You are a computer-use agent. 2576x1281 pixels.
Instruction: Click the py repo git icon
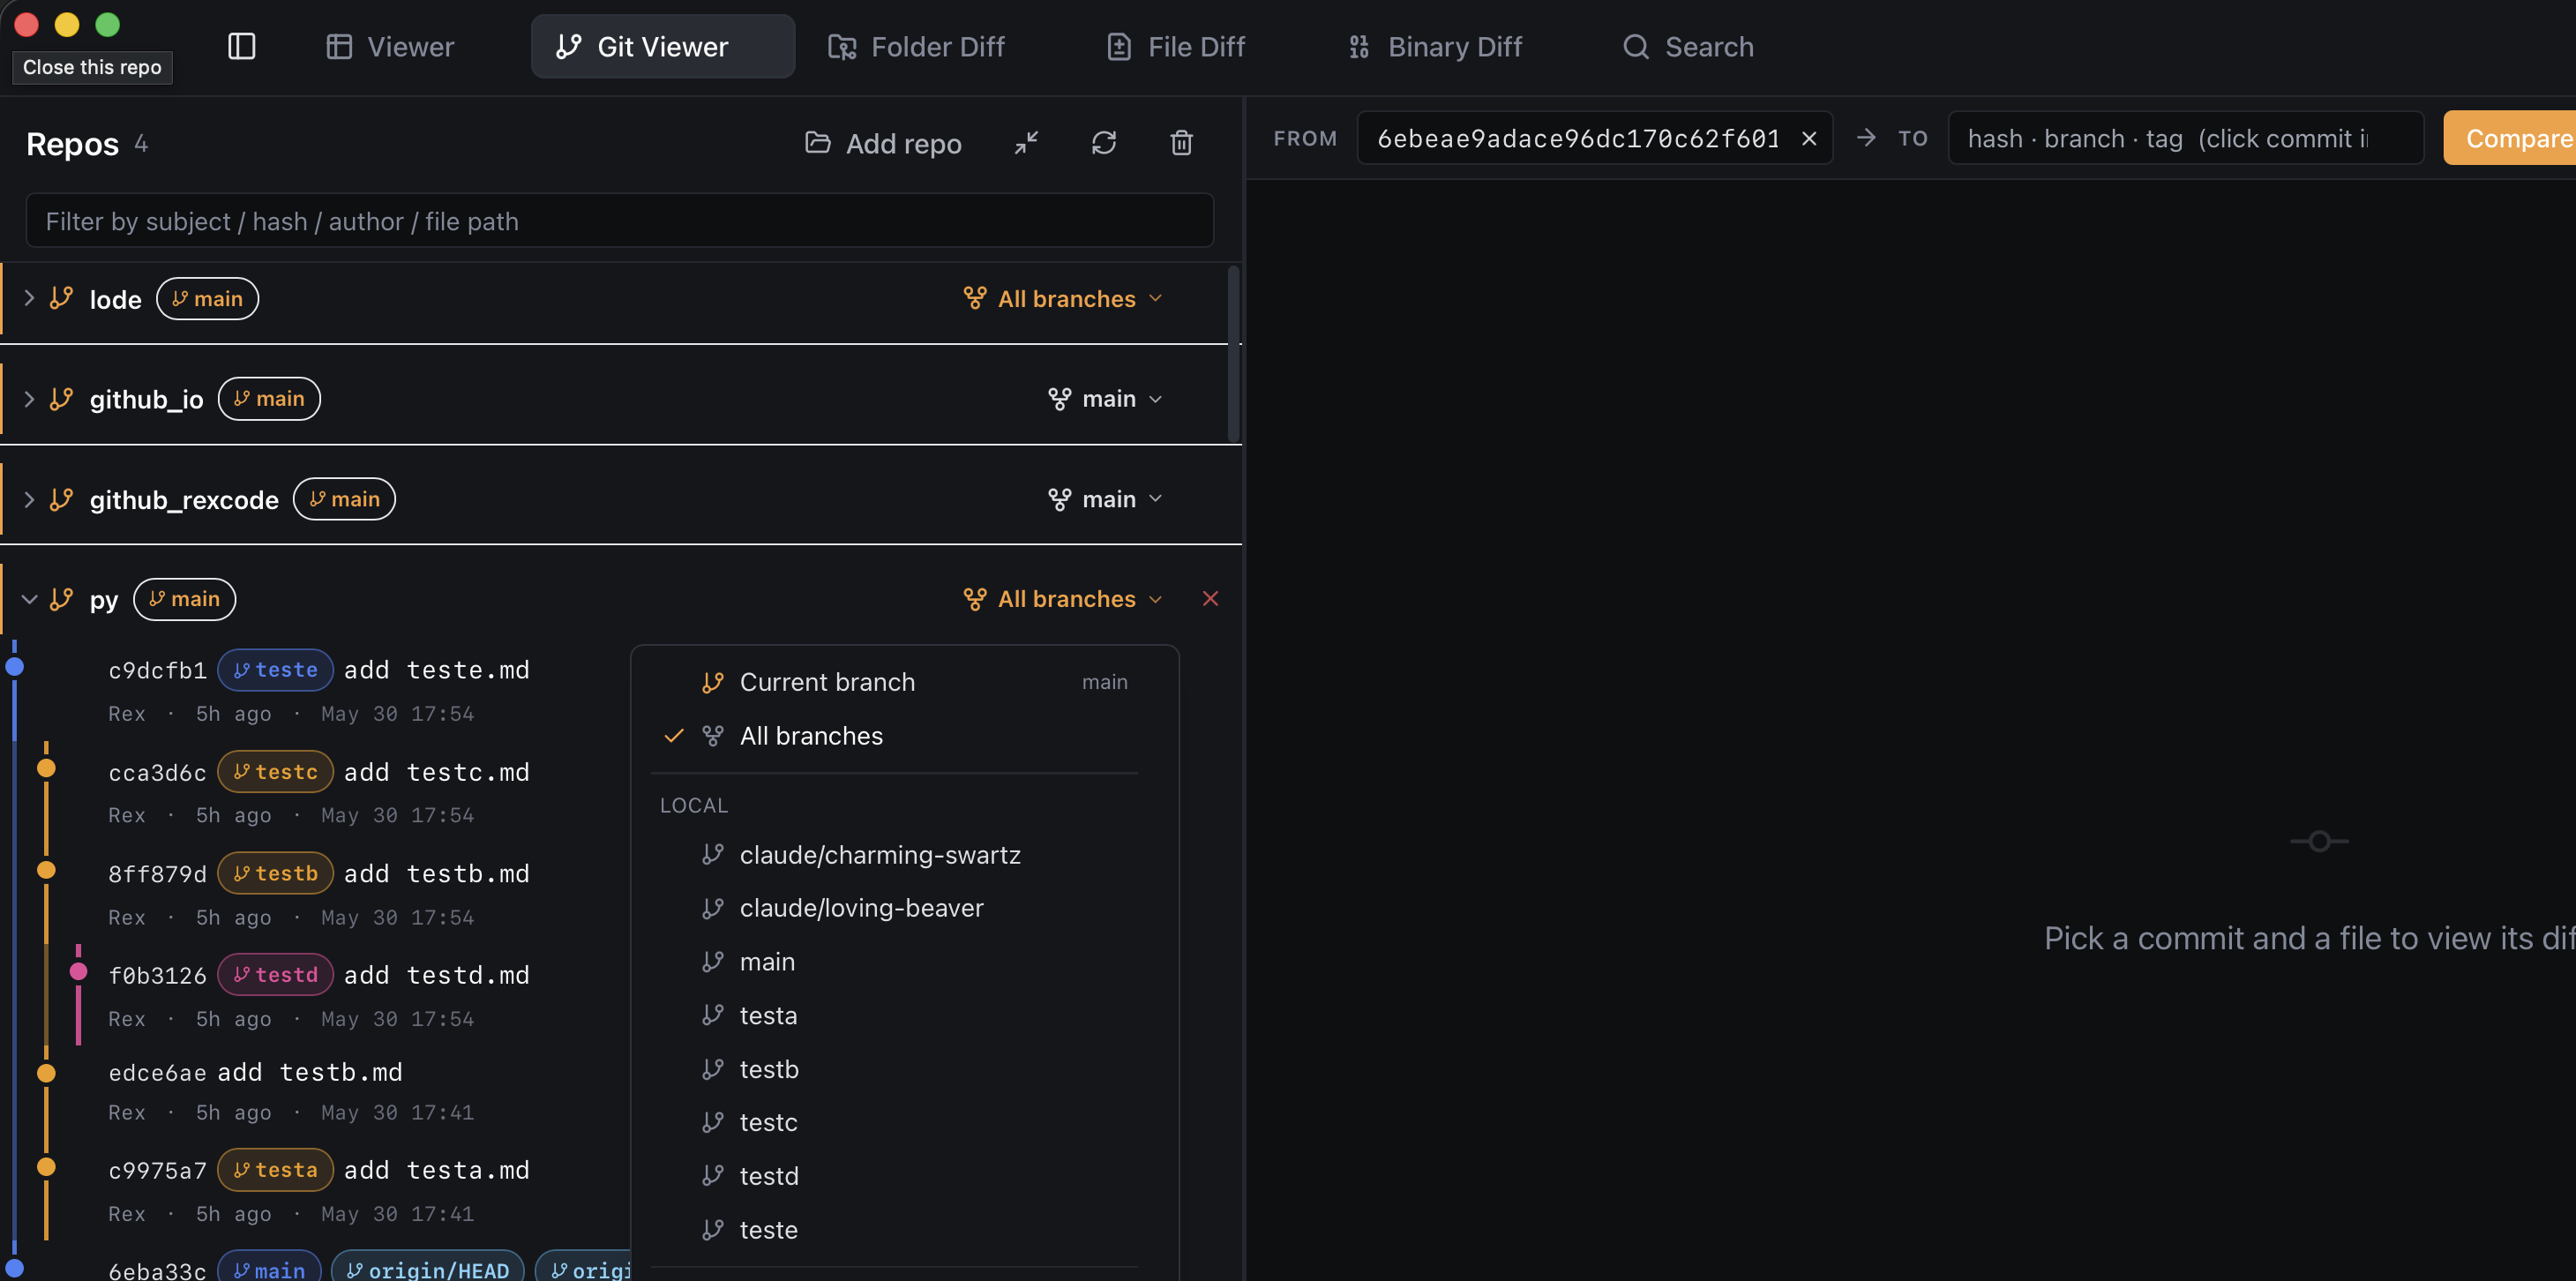[62, 599]
